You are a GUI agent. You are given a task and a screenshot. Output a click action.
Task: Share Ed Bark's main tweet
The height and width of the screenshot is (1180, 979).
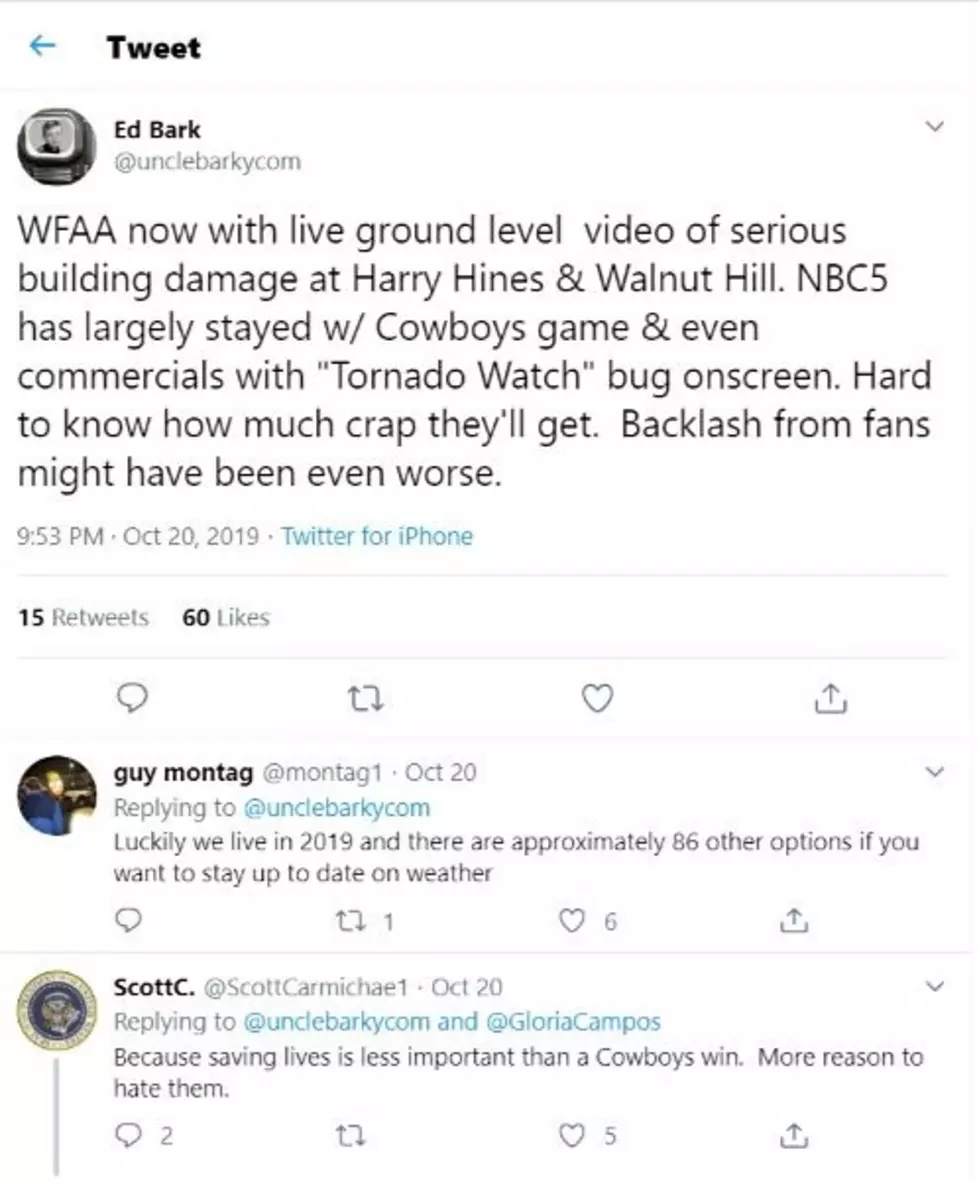point(831,698)
